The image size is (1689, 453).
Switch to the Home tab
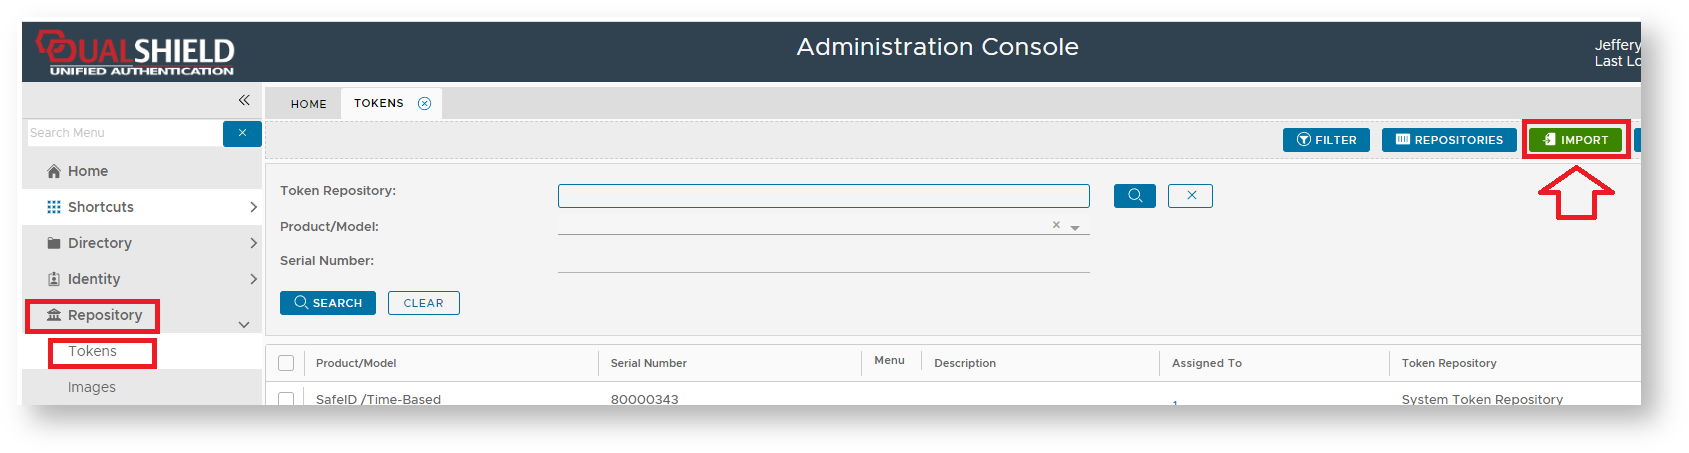tap(308, 104)
